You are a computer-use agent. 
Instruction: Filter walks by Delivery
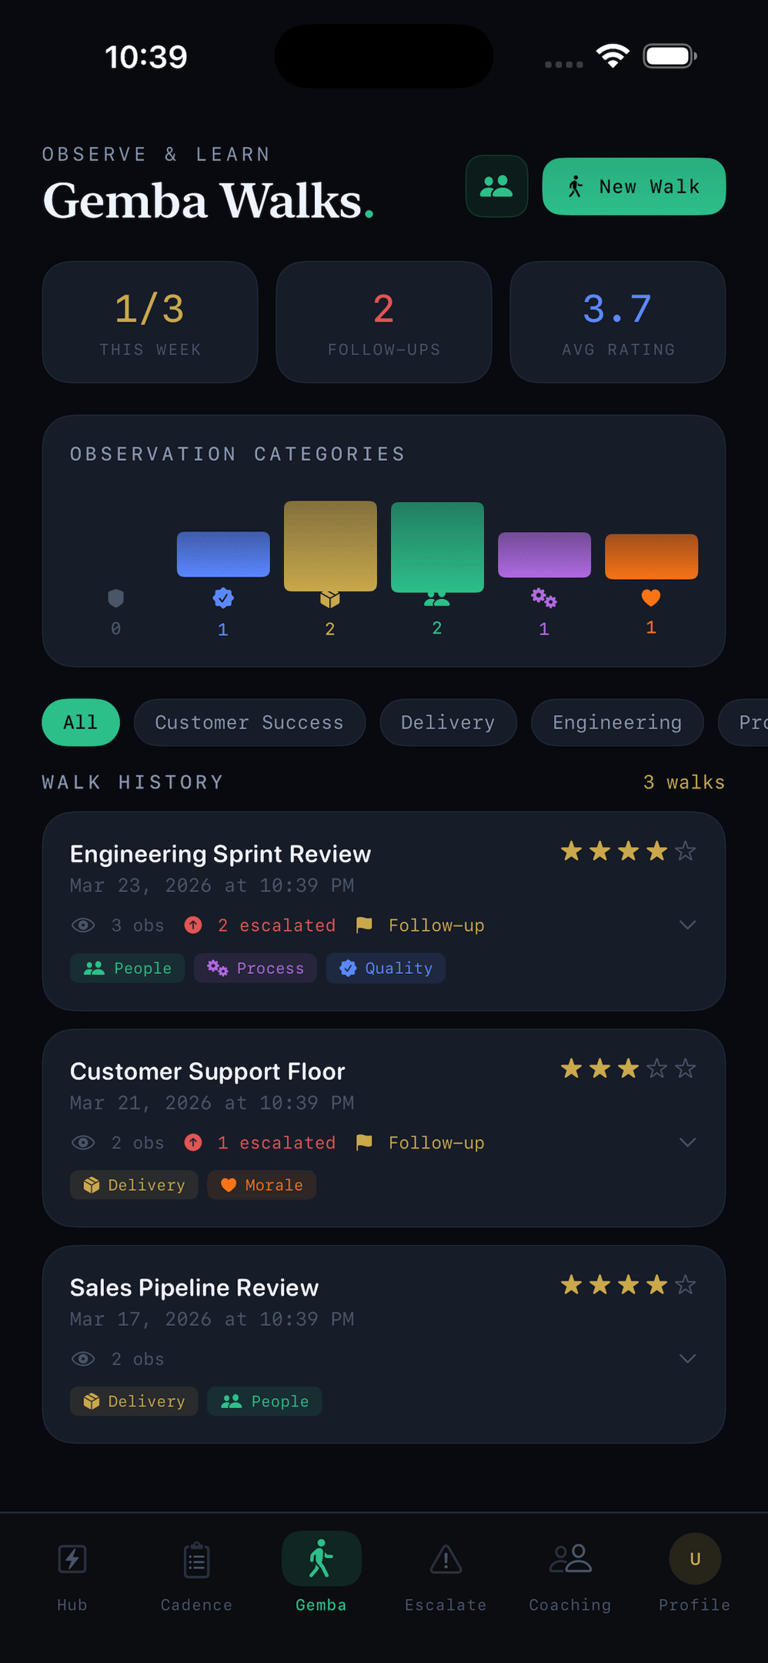point(448,722)
